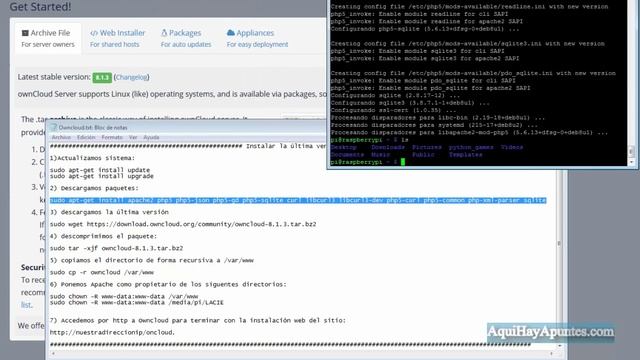Open the Changelog link
Screen dimensions: 640x360
tap(131, 77)
